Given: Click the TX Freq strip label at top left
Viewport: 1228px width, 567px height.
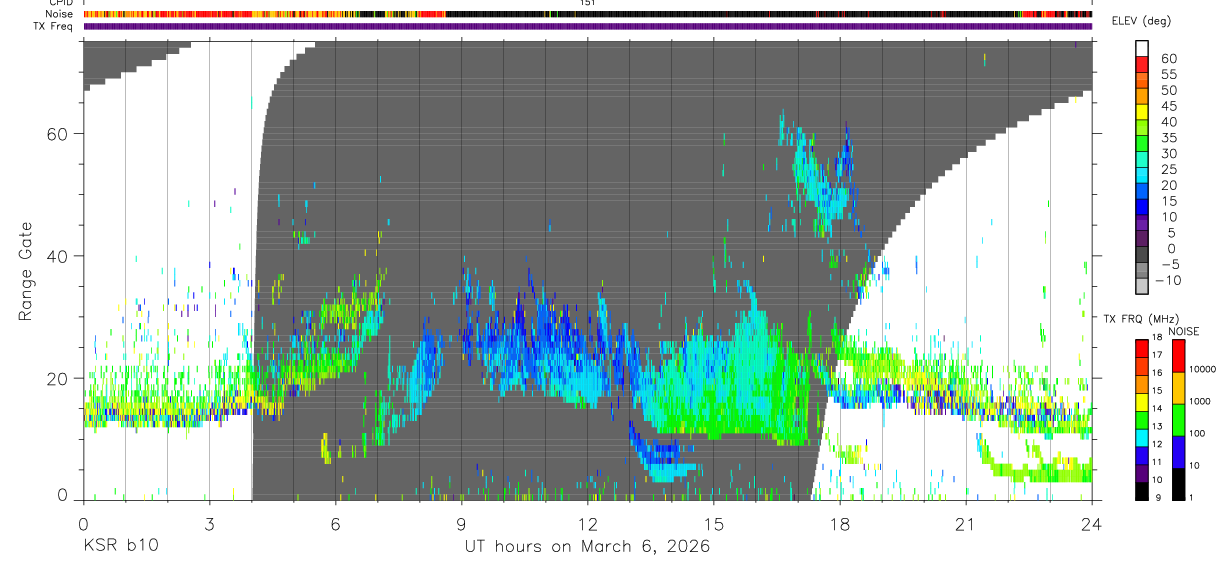Looking at the screenshot, I should [x=54, y=26].
